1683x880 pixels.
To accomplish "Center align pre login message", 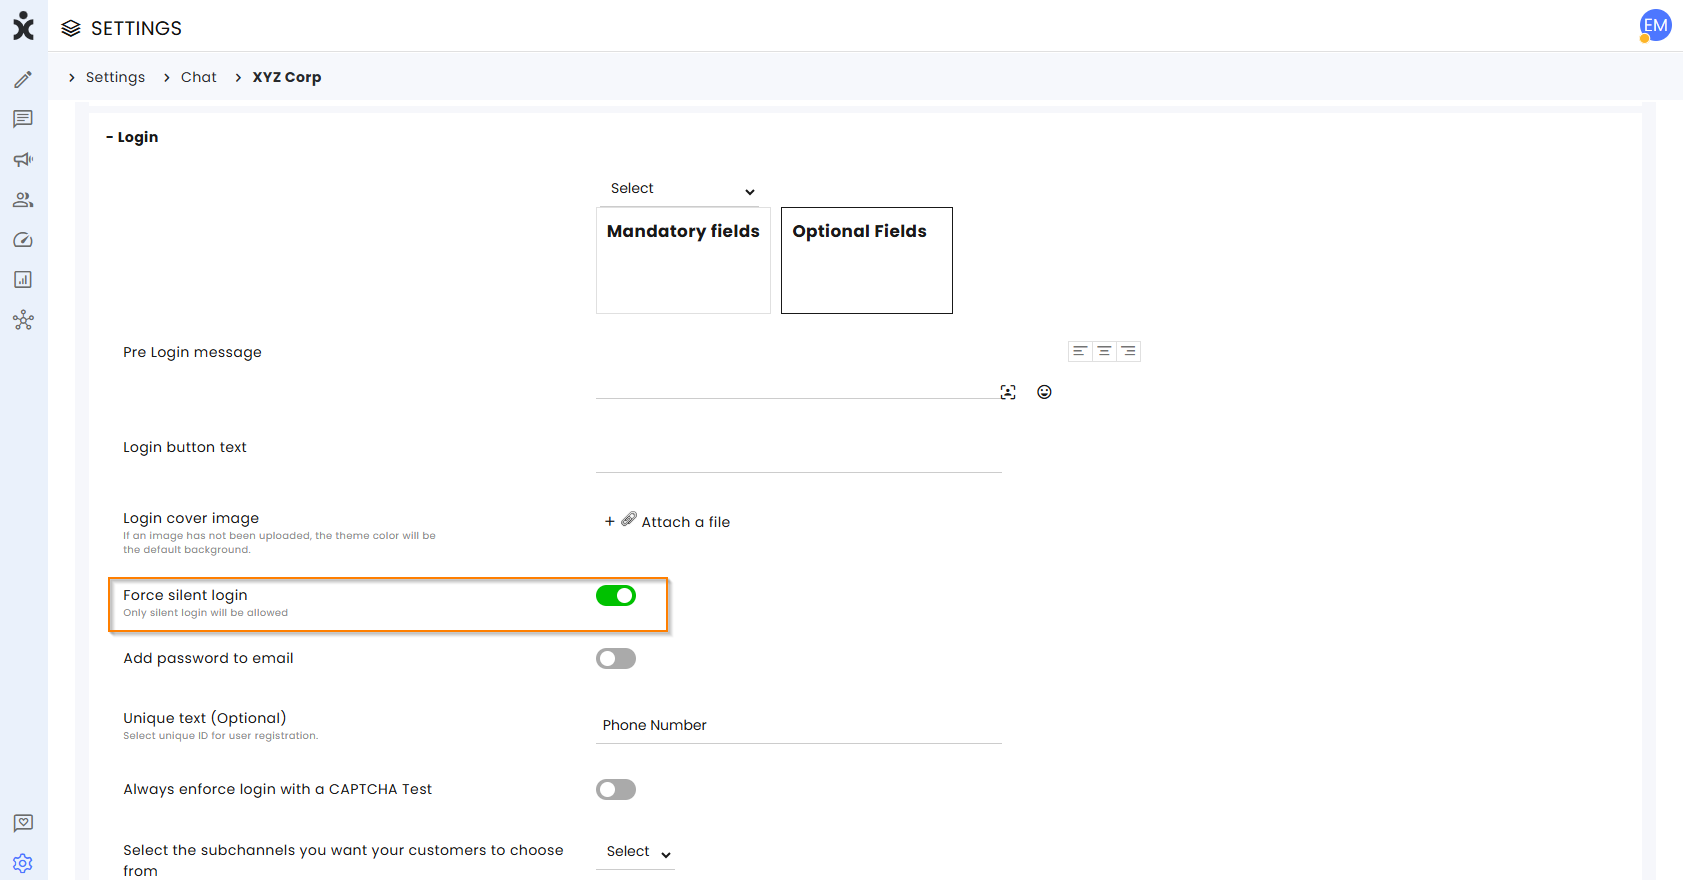I will 1104,351.
